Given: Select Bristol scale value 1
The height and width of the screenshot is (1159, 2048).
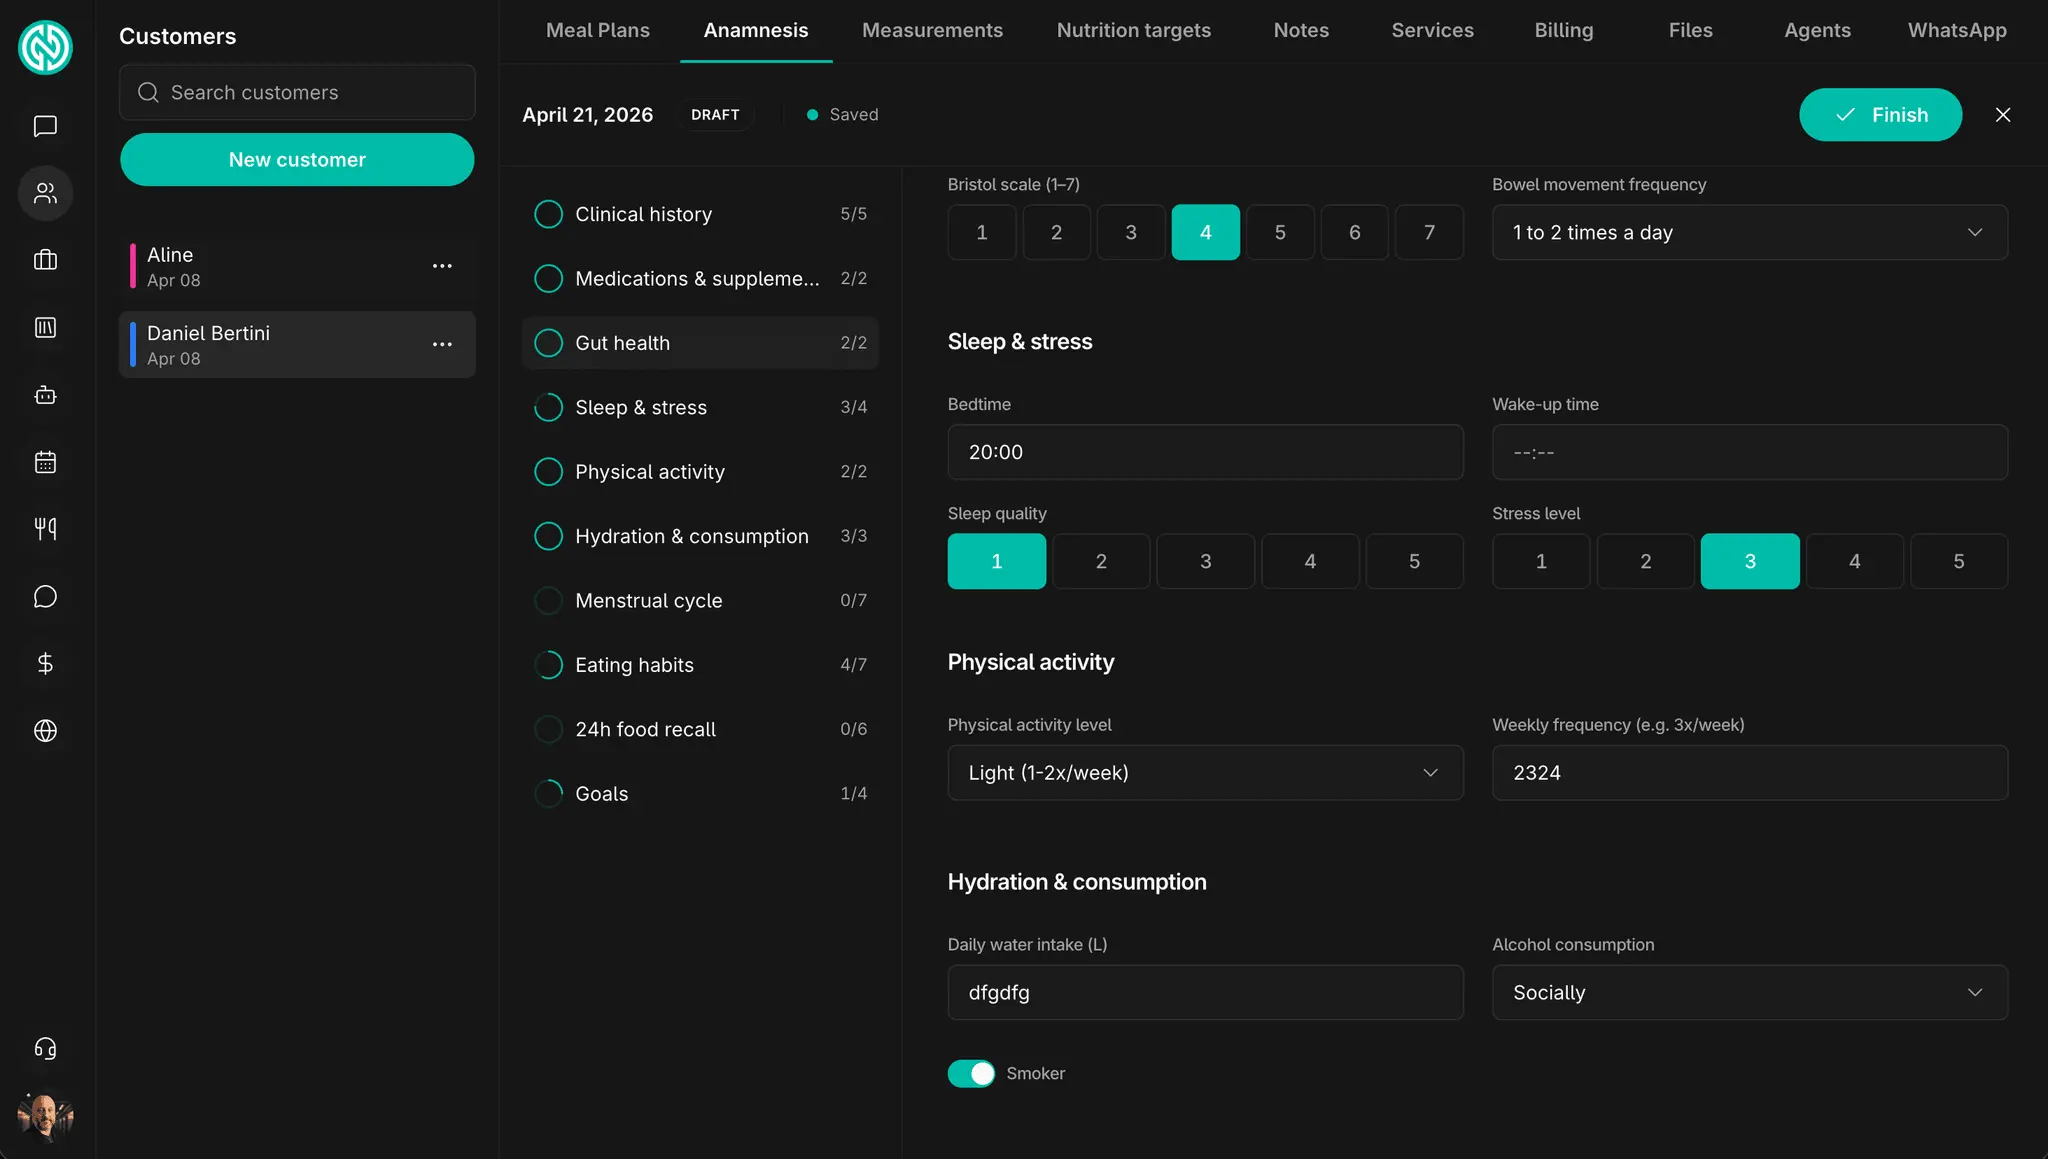Looking at the screenshot, I should (x=982, y=232).
